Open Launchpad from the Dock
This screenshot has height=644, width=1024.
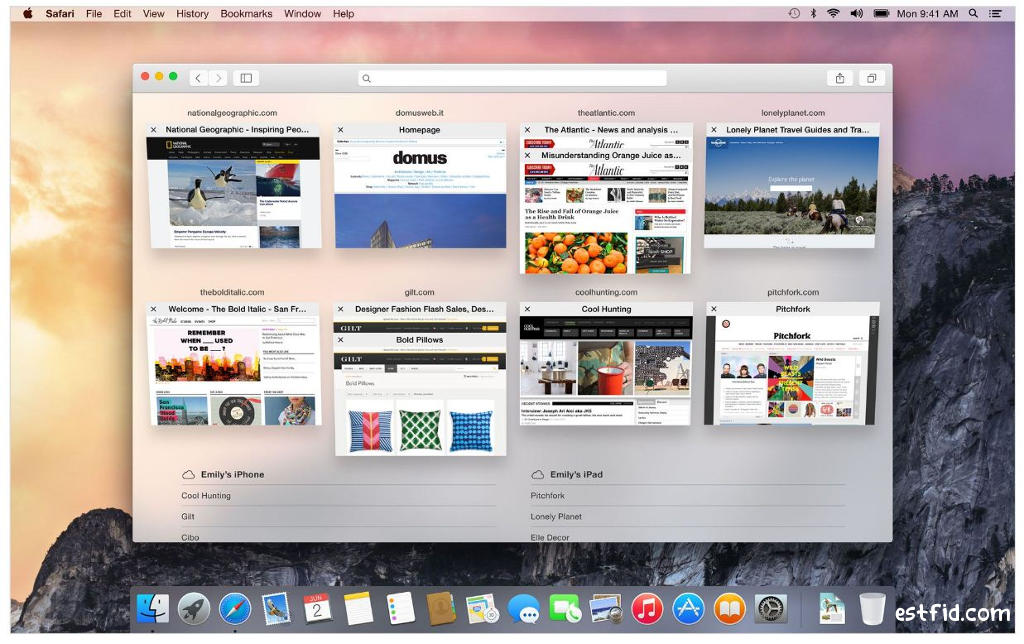[x=194, y=609]
